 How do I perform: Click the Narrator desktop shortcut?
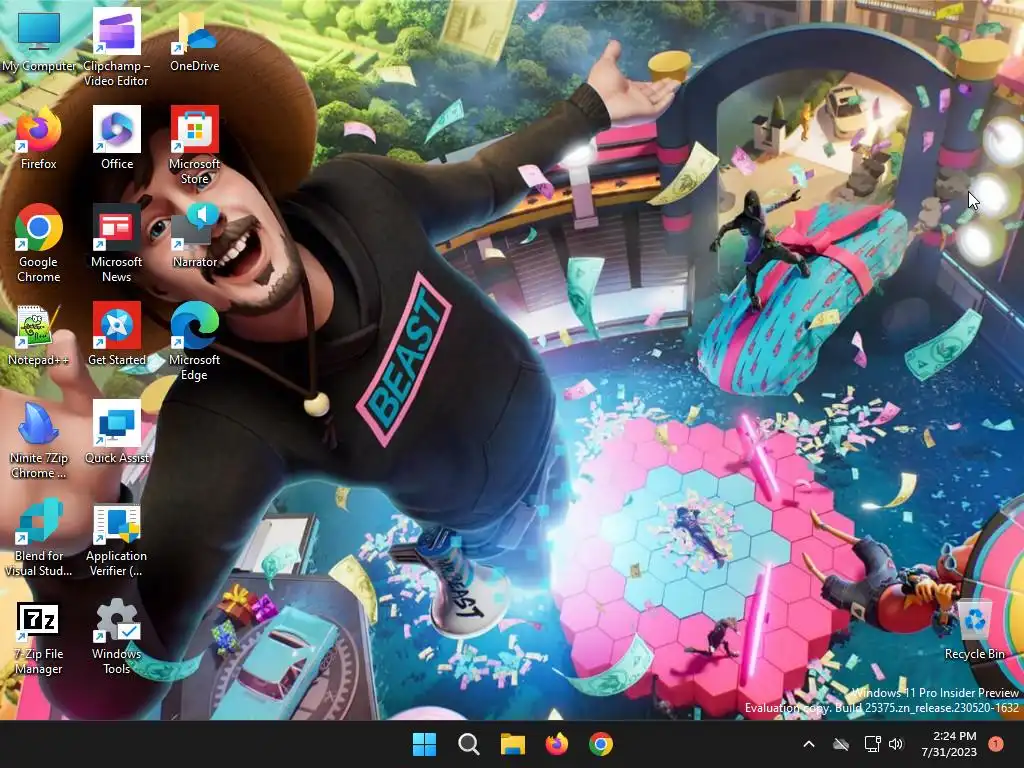click(195, 236)
